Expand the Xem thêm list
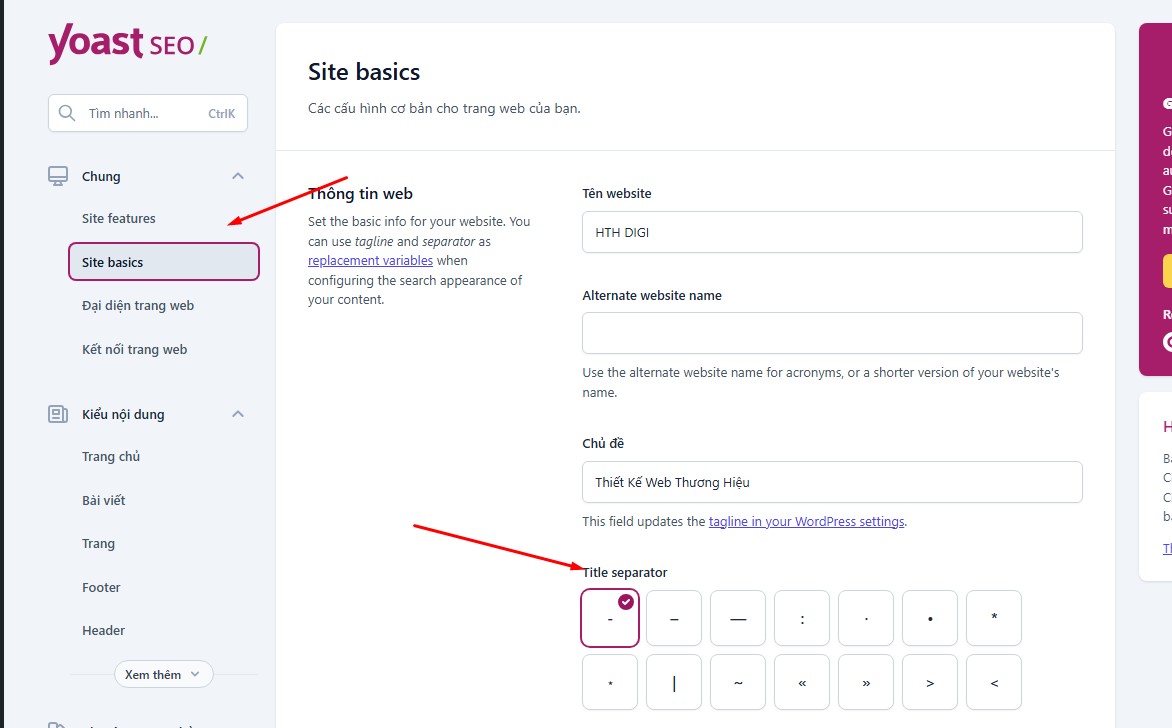The height and width of the screenshot is (728, 1172). click(x=163, y=674)
